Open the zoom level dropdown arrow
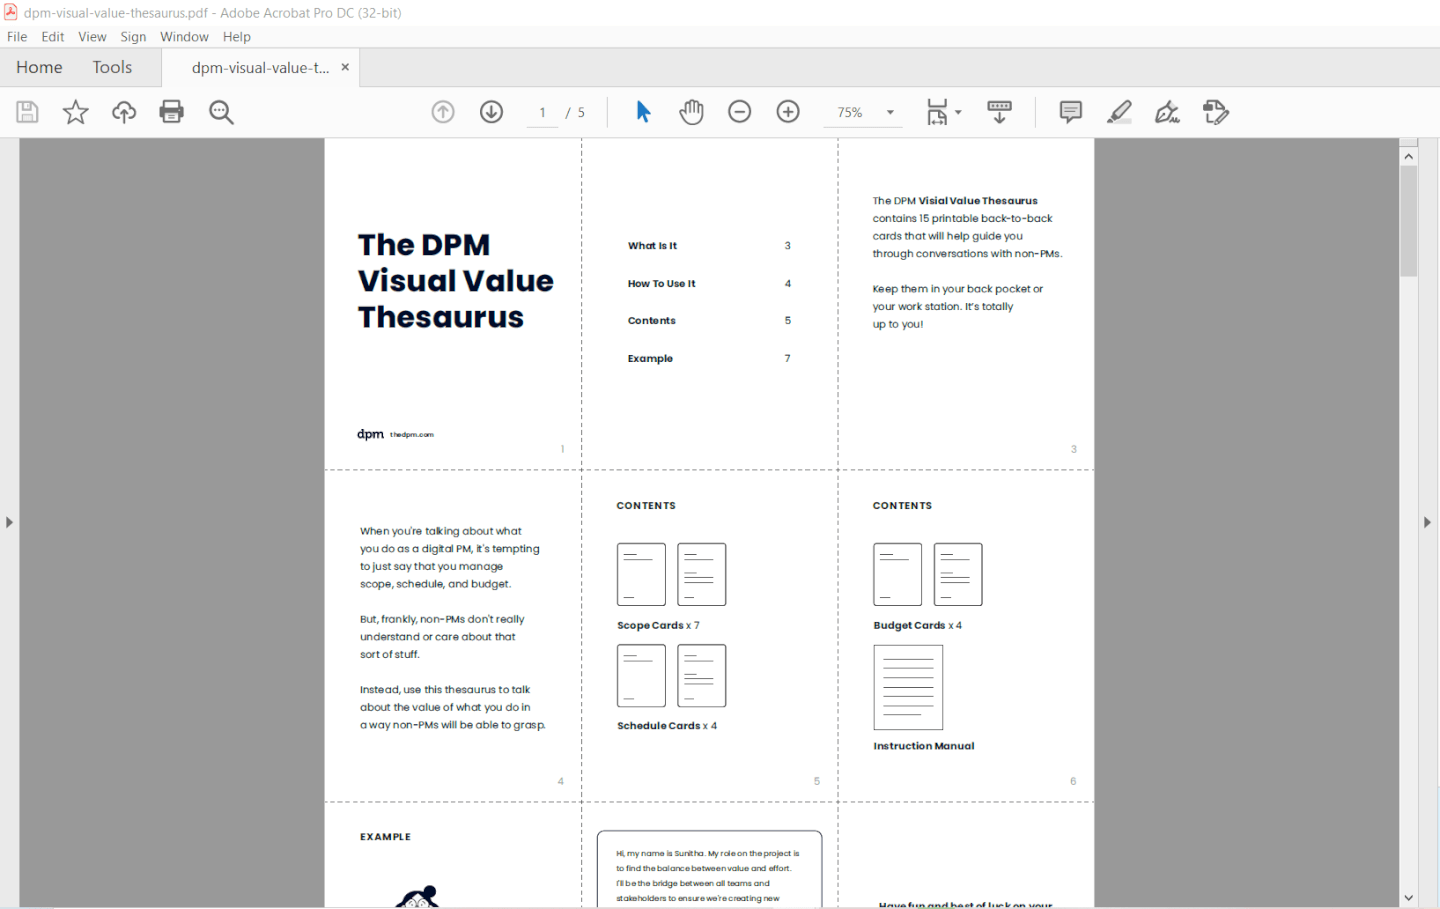 coord(890,113)
